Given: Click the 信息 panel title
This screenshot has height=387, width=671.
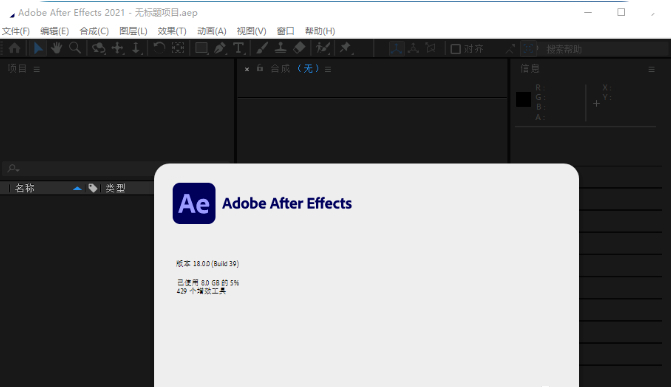Looking at the screenshot, I should click(529, 68).
